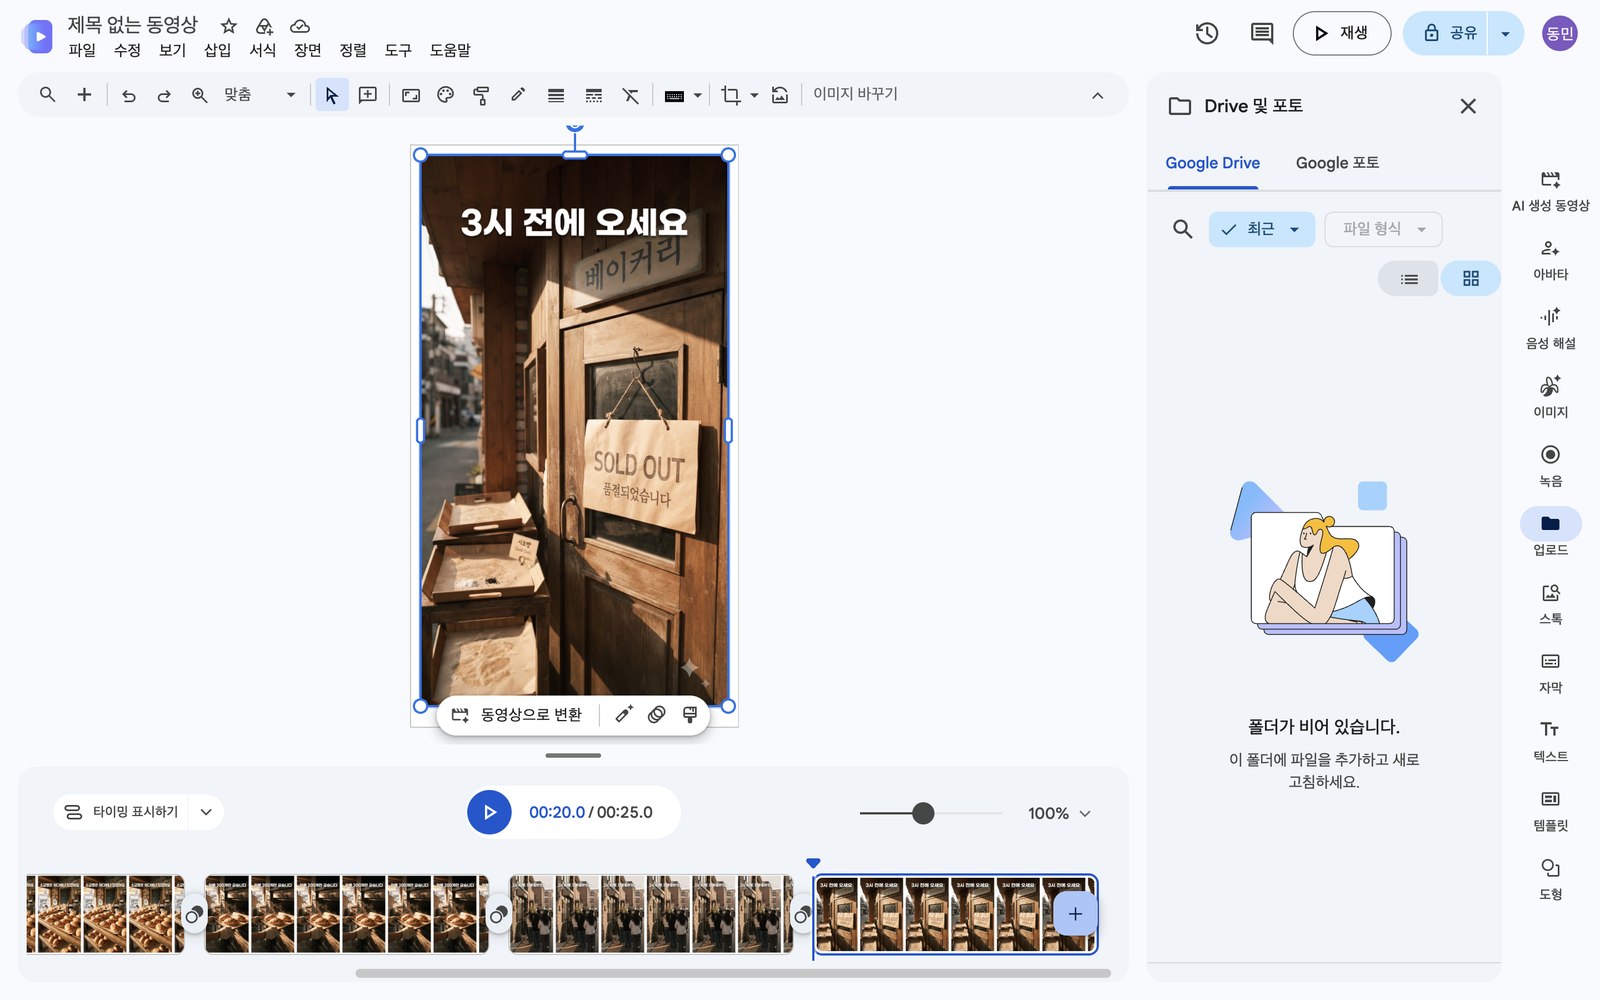Open the mask image dropdown arrow
Viewport: 1600px width, 1000px height.
[697, 95]
